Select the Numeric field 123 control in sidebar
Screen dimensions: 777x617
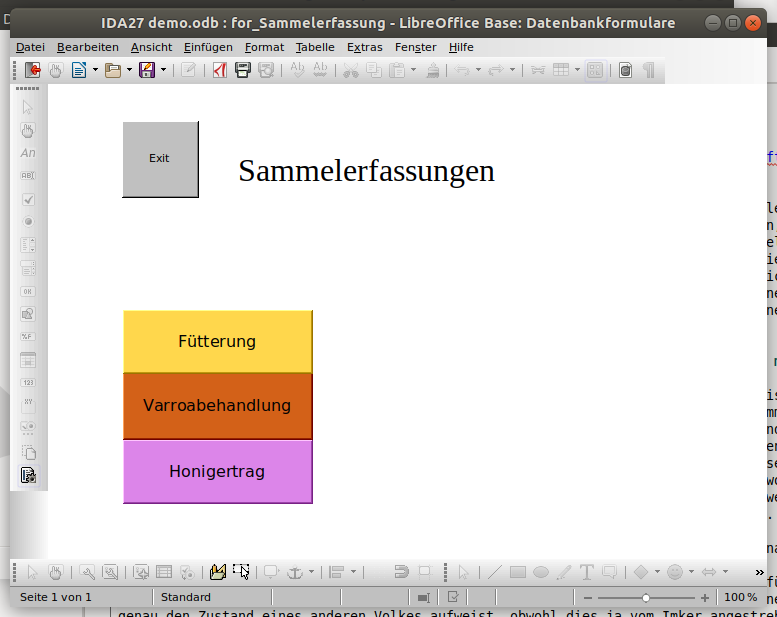[x=28, y=383]
